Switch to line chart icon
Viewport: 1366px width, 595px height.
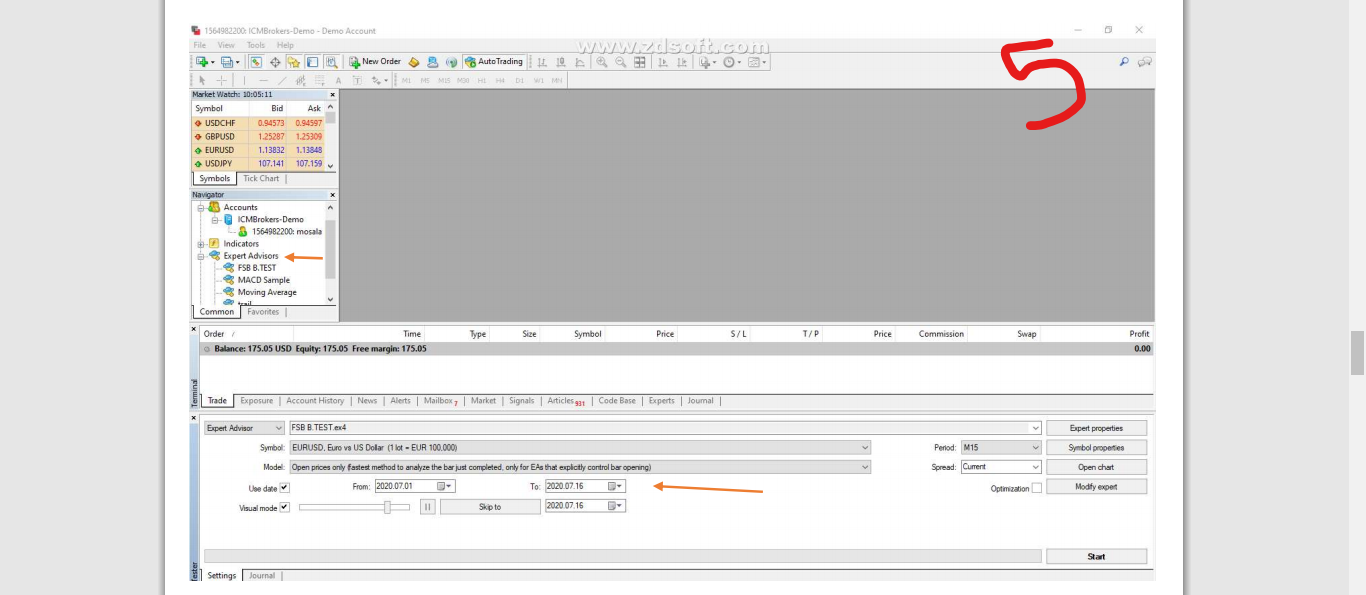(580, 62)
